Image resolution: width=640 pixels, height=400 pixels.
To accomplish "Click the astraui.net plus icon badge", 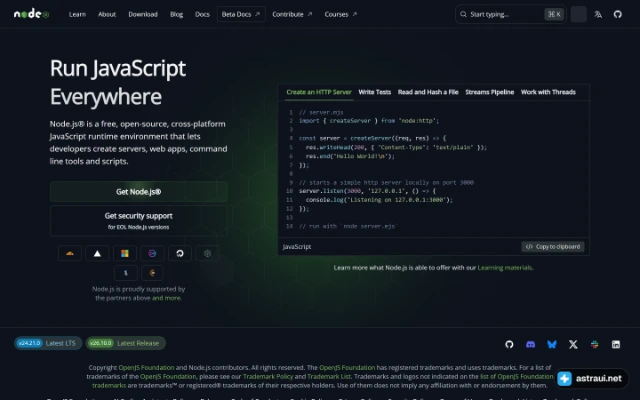I will click(565, 378).
